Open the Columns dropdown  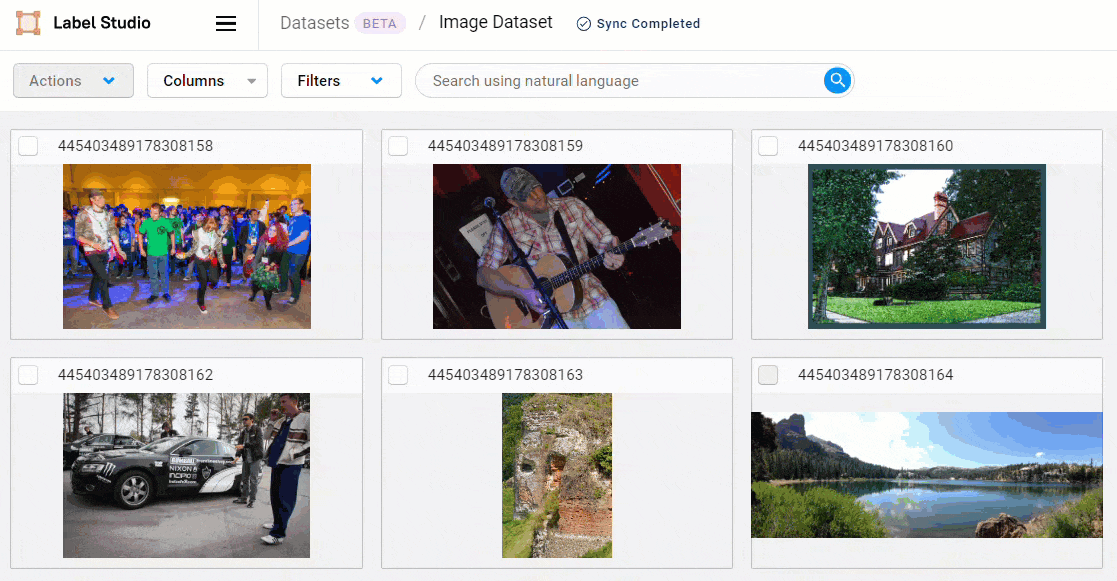[207, 80]
